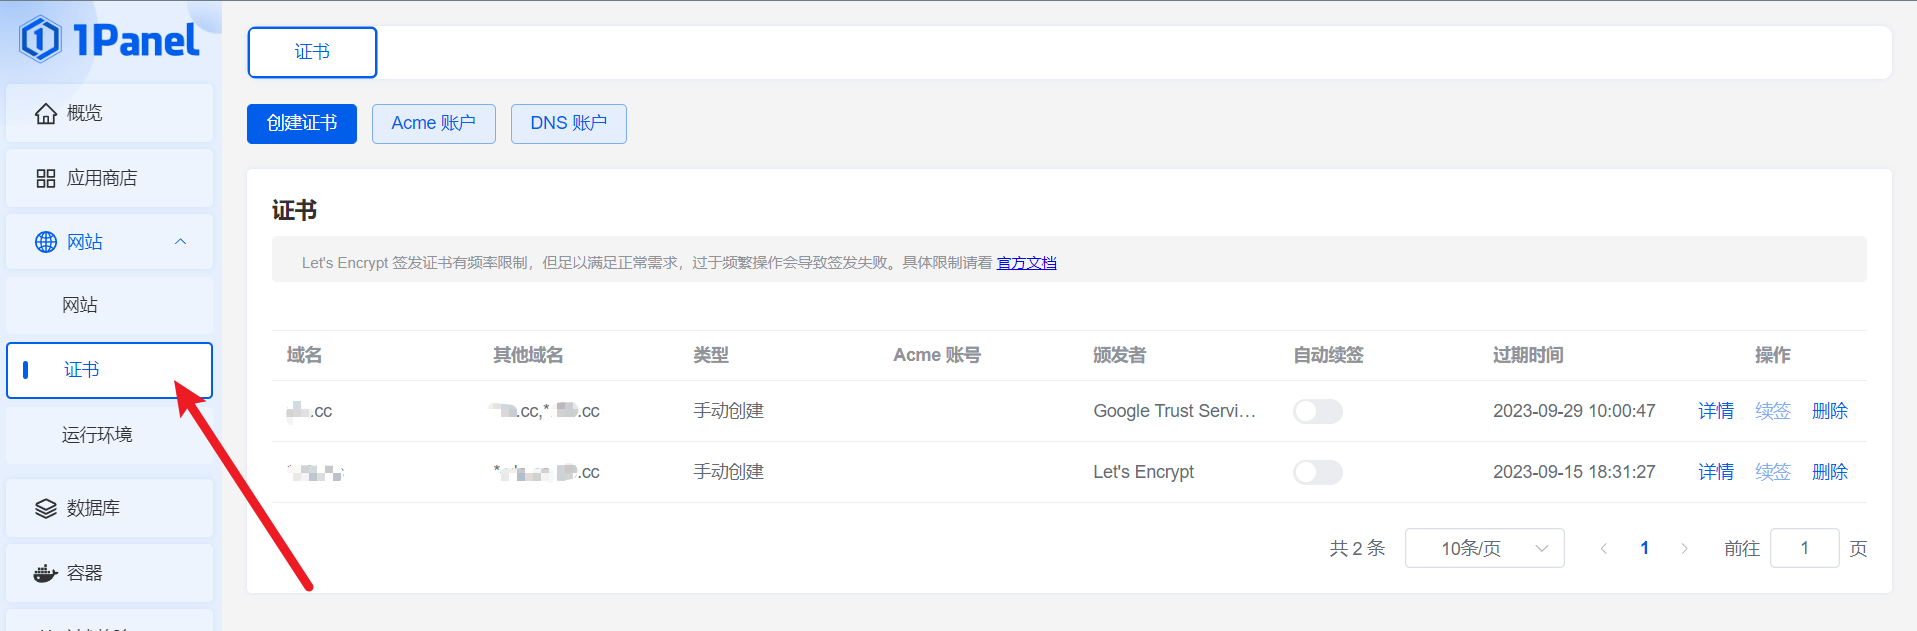Click expiry time 2023-09-29 10:00:47
This screenshot has height=631, width=1917.
[1574, 411]
